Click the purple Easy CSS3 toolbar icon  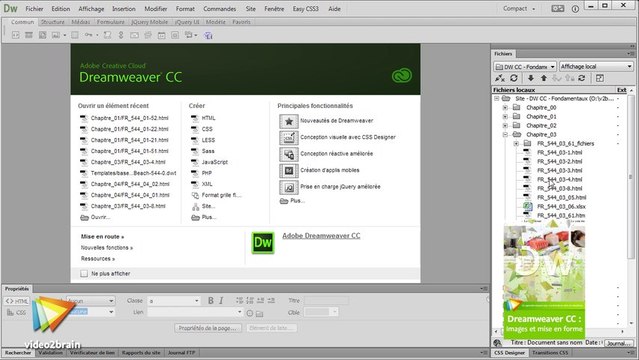(208, 35)
